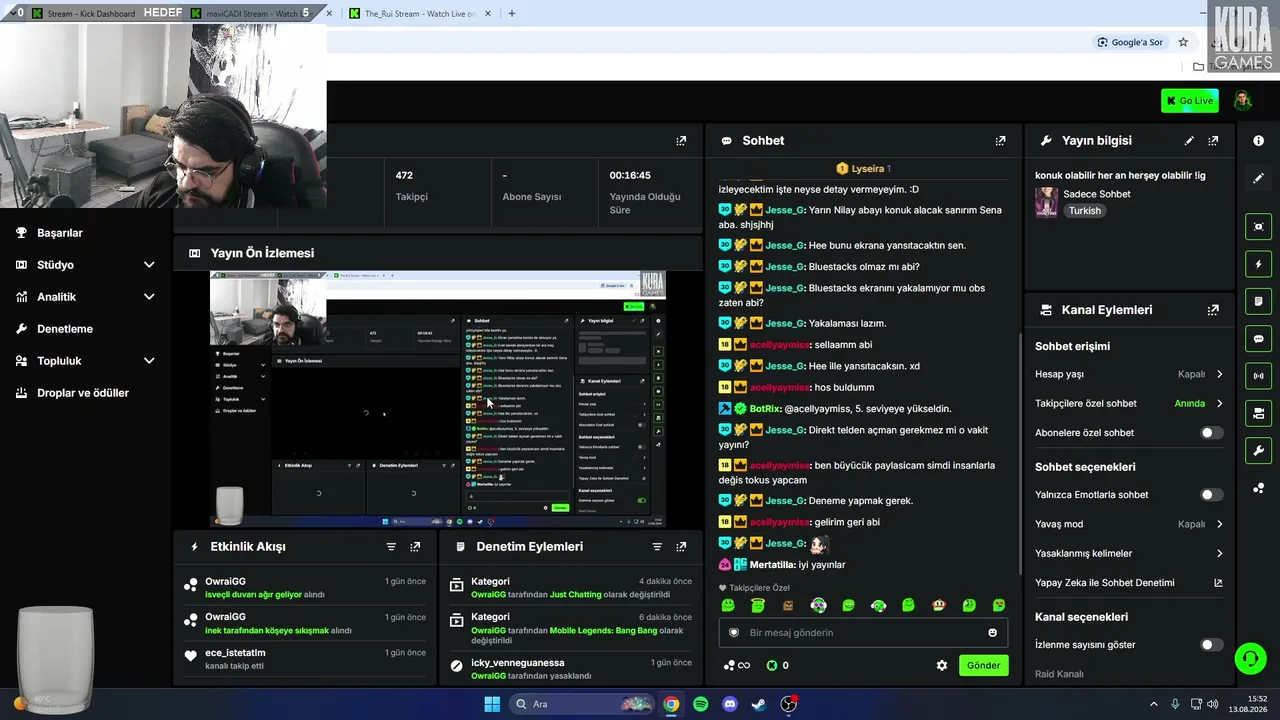The width and height of the screenshot is (1280, 720).
Task: Bookmark the page with the star icon
Action: click(x=1183, y=42)
